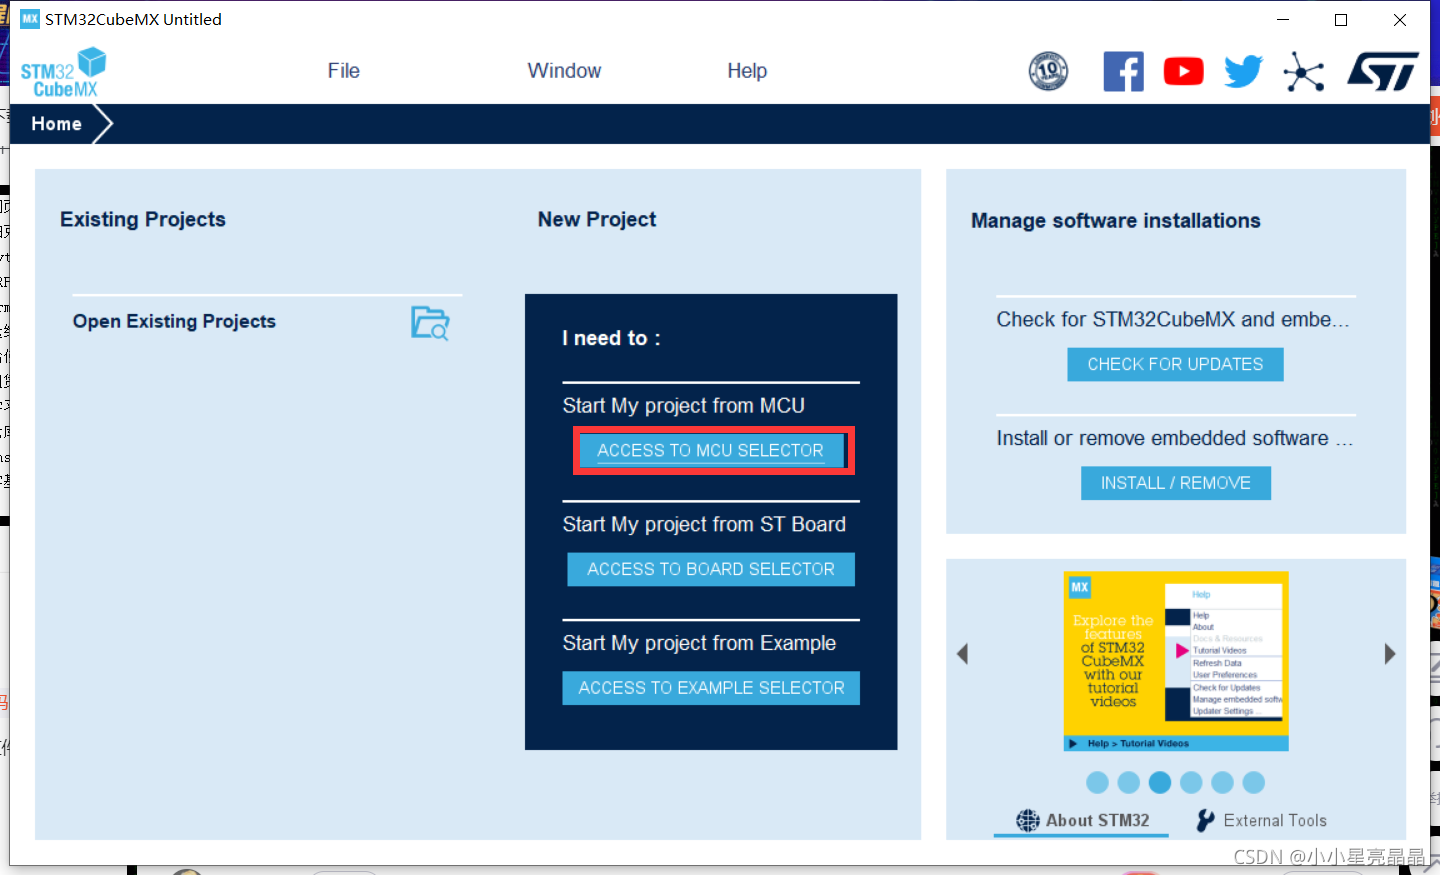Image resolution: width=1440 pixels, height=875 pixels.
Task: Open the Facebook page icon
Action: 1123,71
